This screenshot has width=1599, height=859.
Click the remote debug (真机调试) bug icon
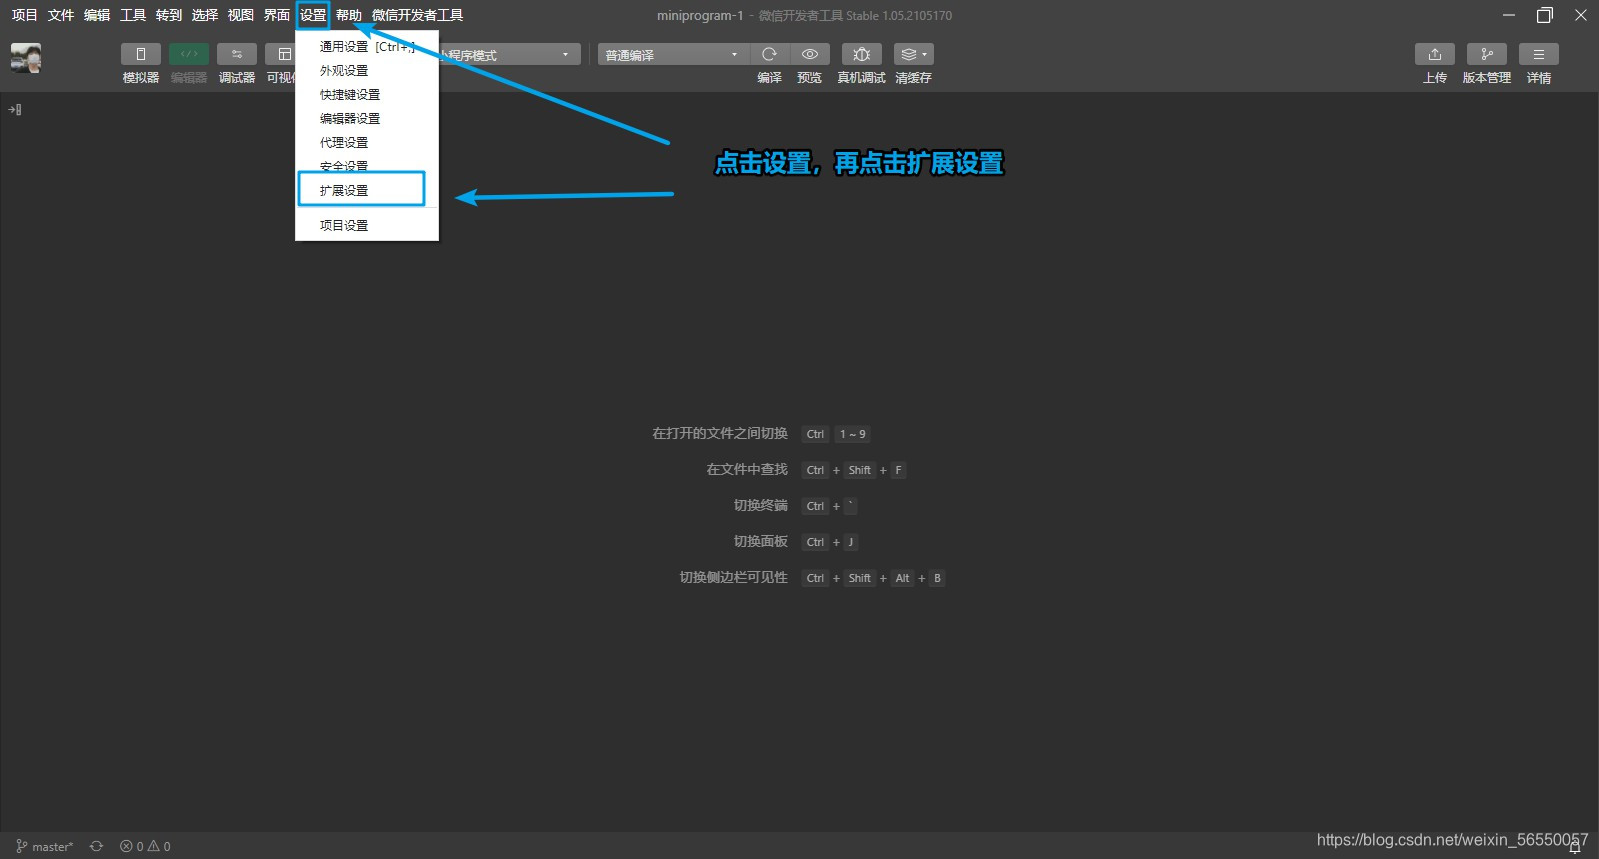862,54
